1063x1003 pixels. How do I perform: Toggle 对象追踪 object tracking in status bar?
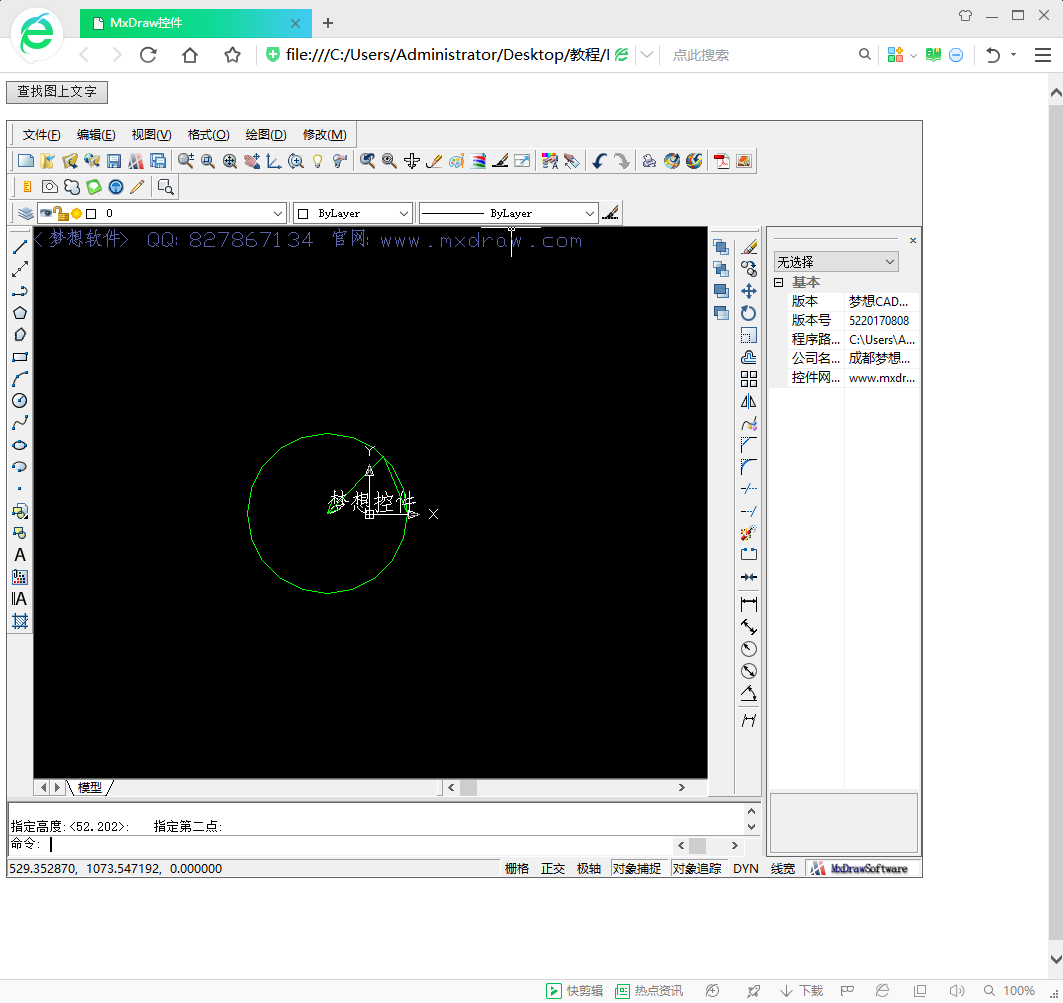[697, 869]
